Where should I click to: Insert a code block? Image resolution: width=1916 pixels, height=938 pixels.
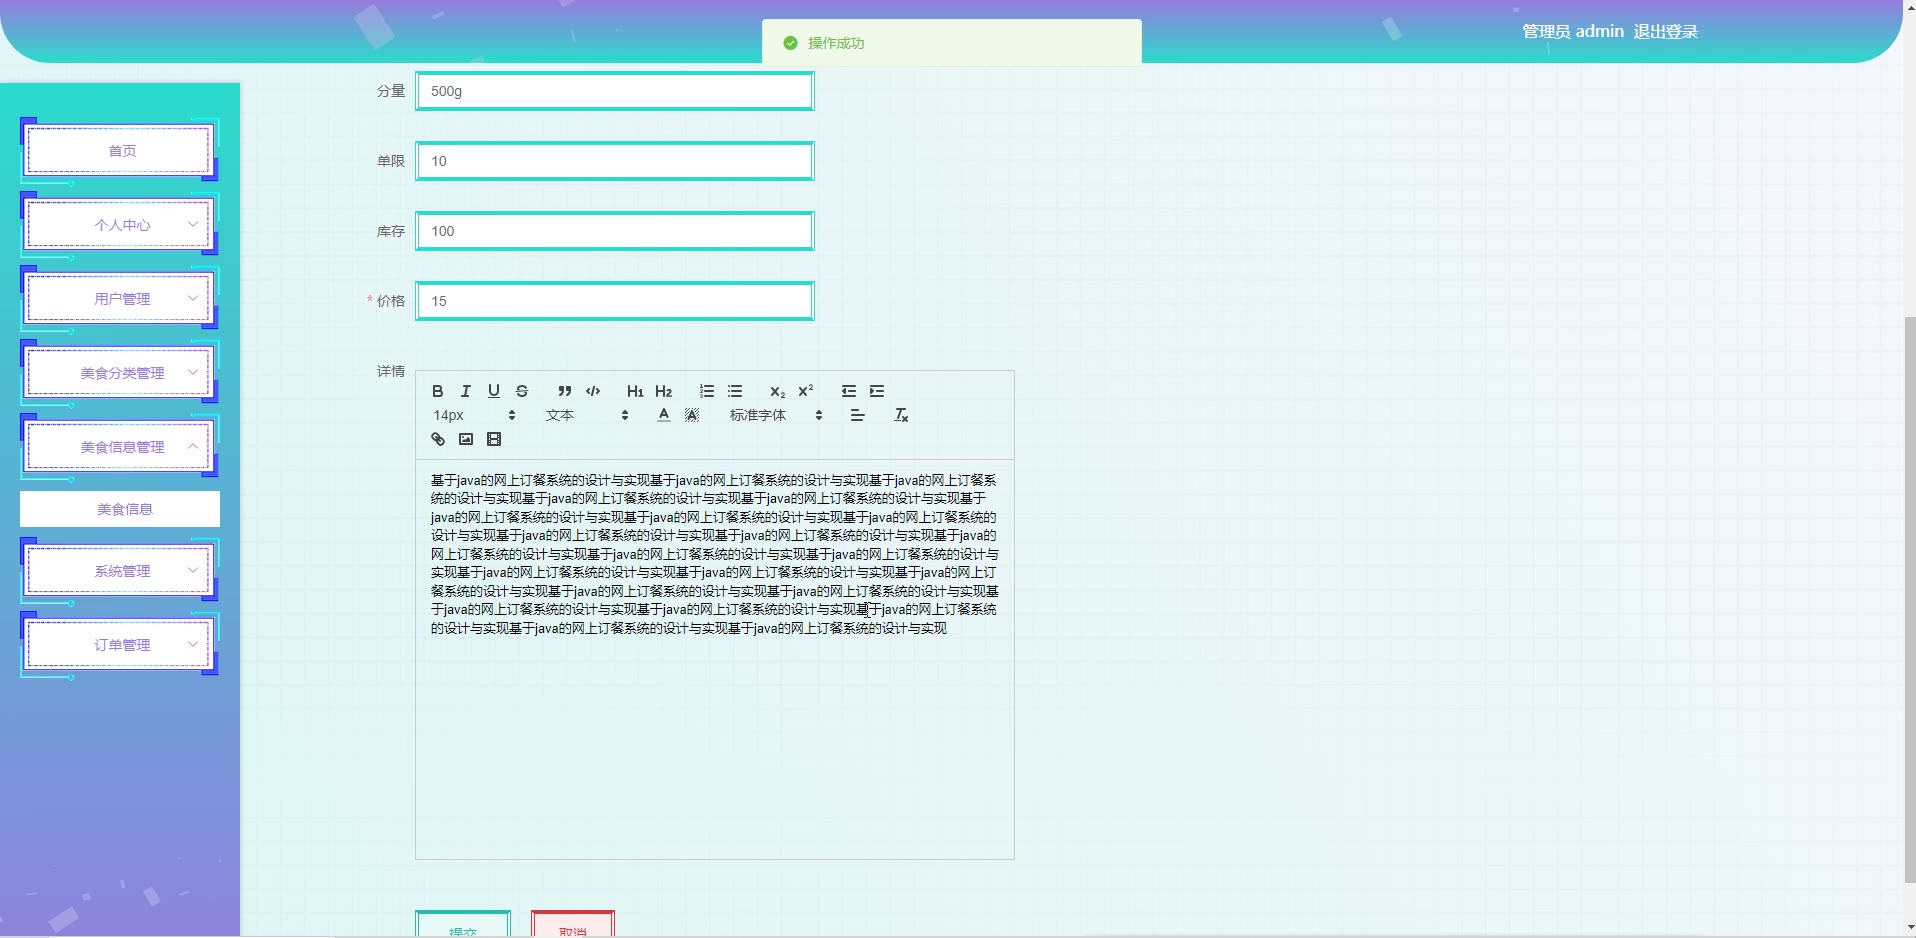click(593, 391)
